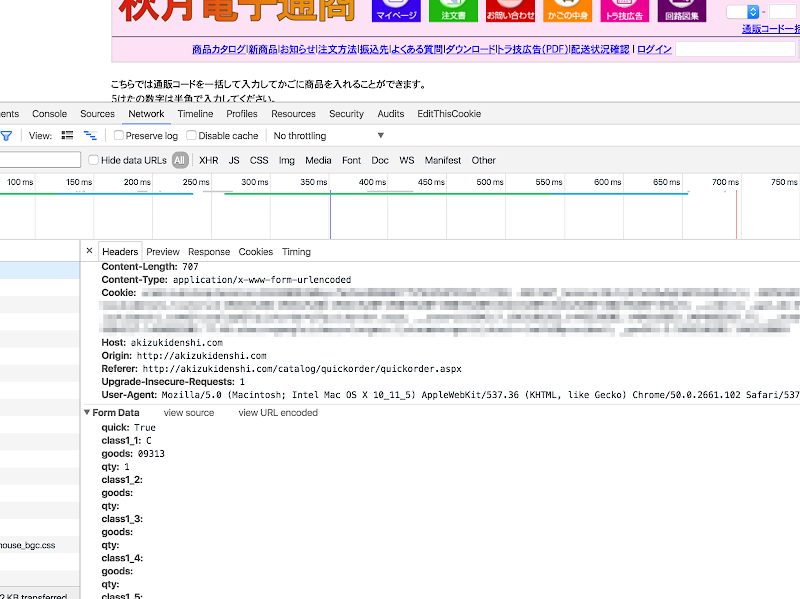
Task: Select the highlighted request row in list
Action: 40,270
